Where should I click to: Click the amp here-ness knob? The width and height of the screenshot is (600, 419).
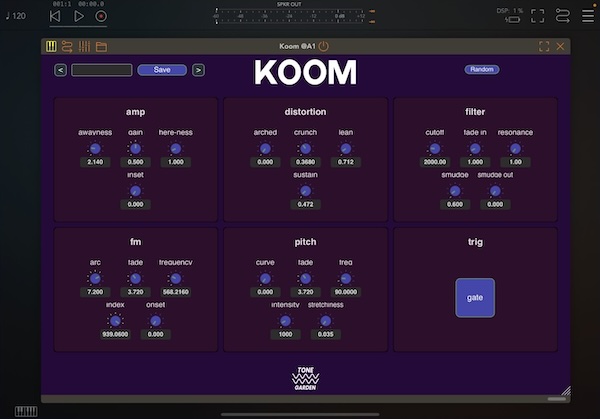tap(176, 148)
